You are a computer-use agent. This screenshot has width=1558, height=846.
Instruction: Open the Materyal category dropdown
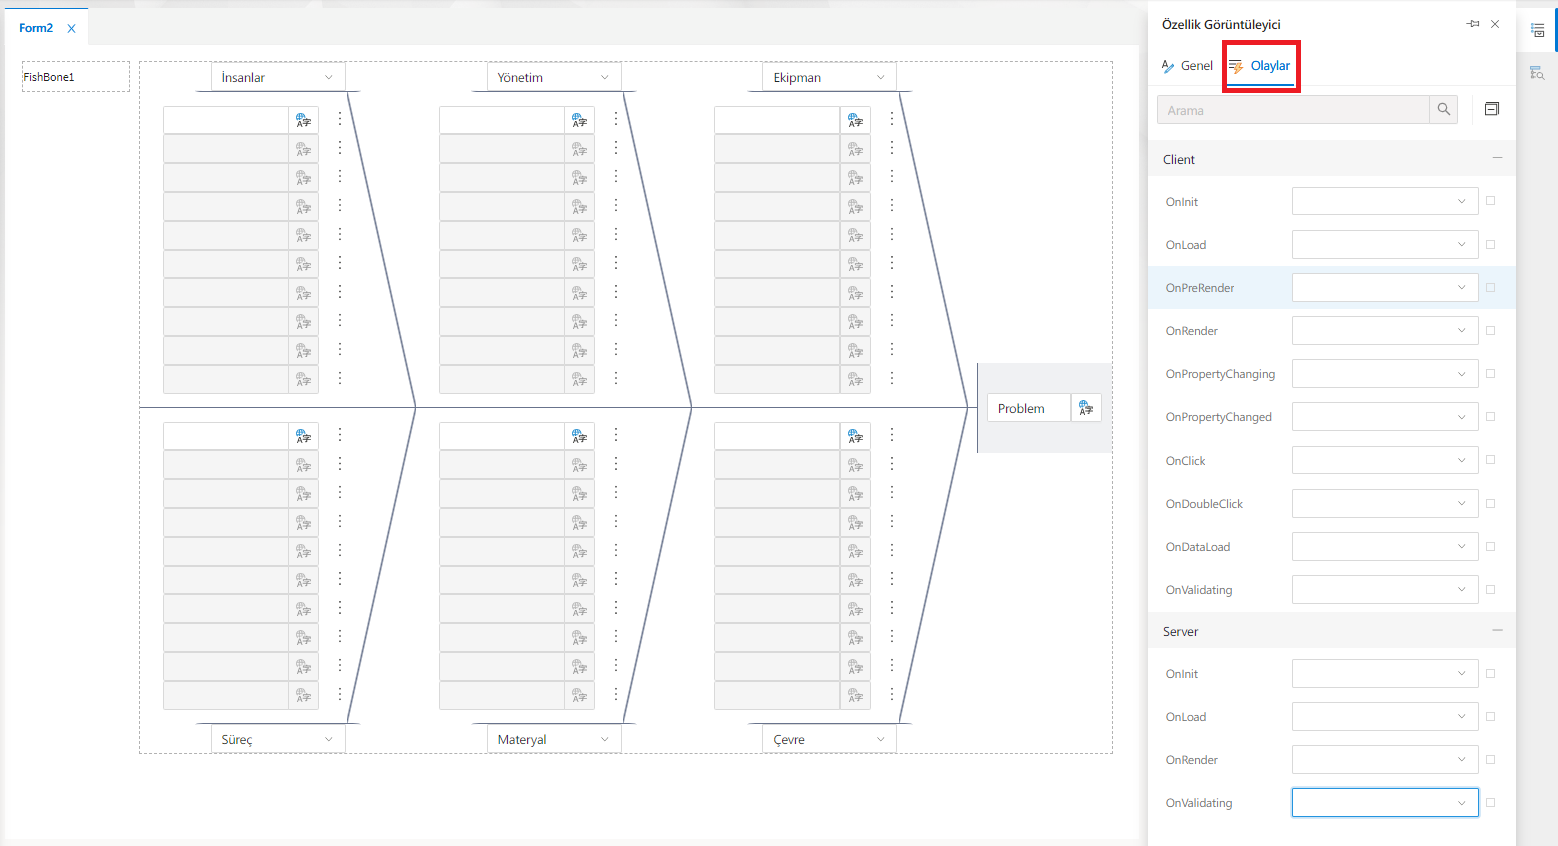pyautogui.click(x=554, y=739)
